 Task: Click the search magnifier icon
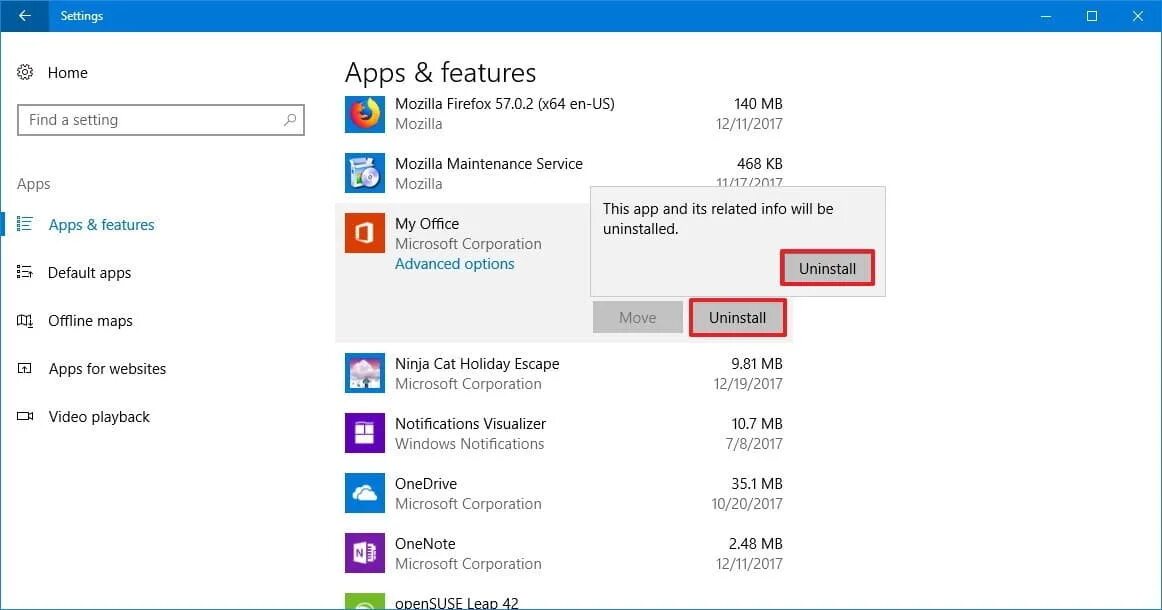coord(290,120)
